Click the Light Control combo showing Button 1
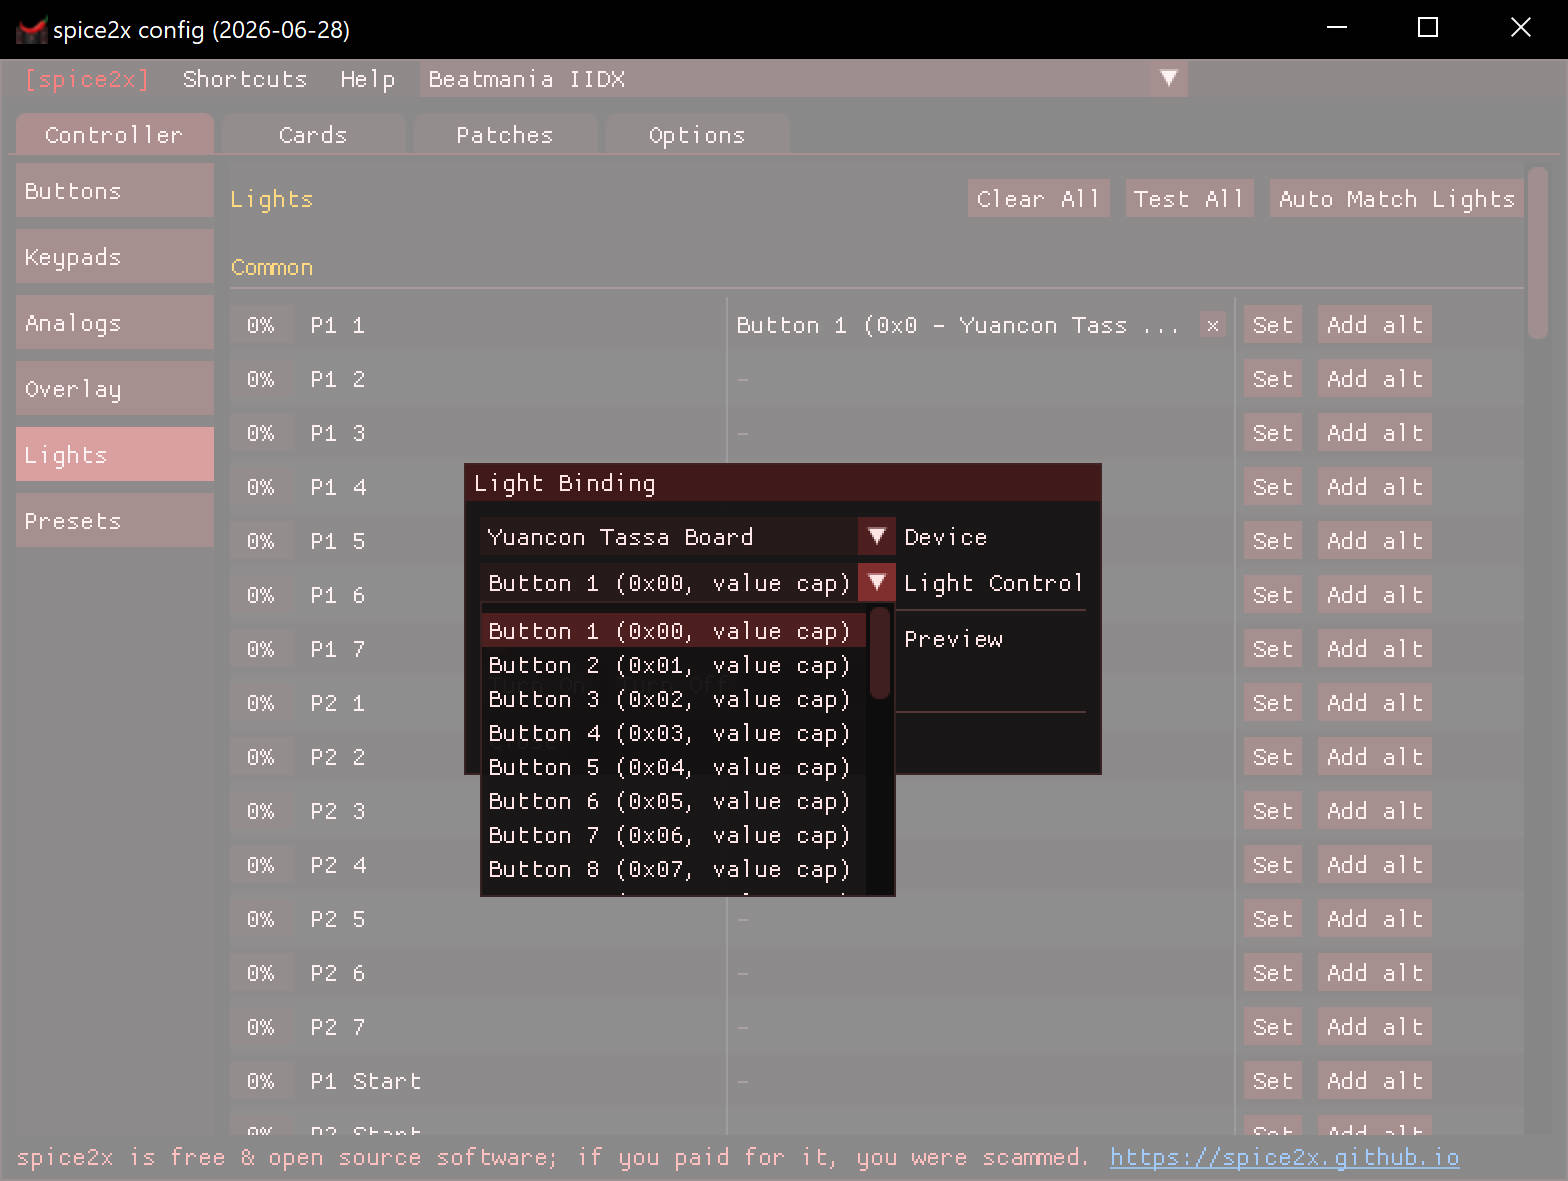This screenshot has width=1568, height=1181. click(x=687, y=583)
